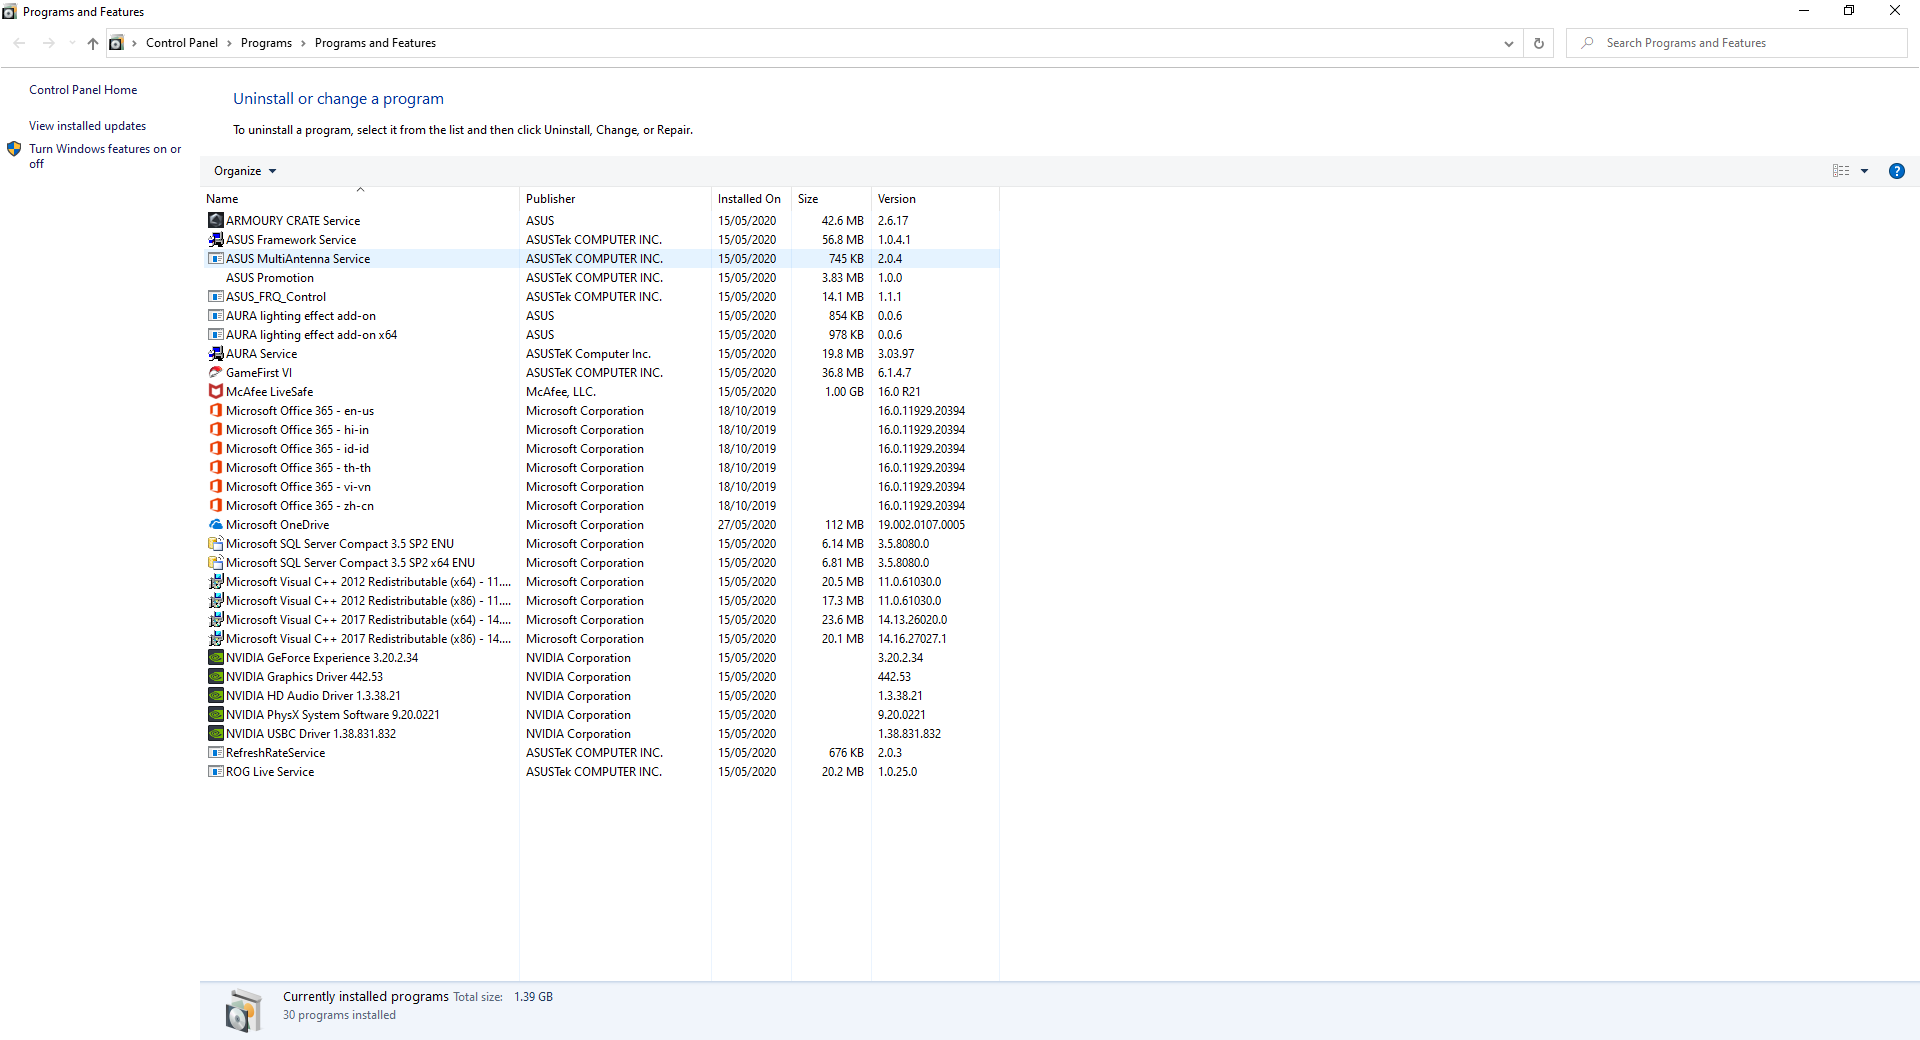Select Microsoft Office 365 - id-id entry

click(601, 448)
